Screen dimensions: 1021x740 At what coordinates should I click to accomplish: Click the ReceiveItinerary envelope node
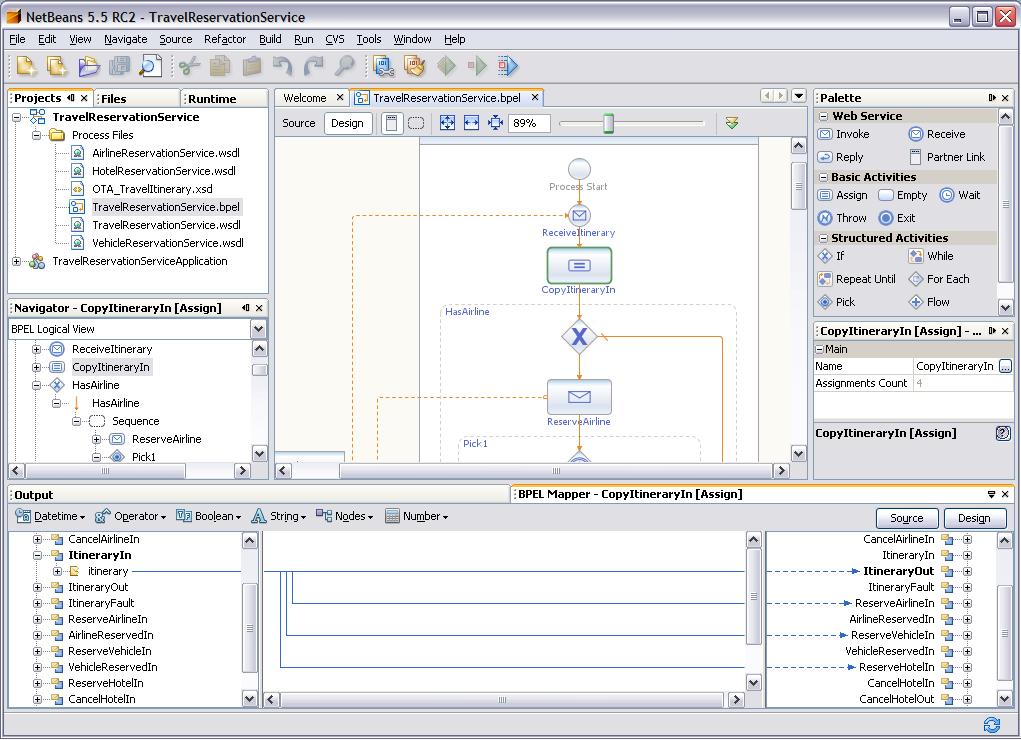[x=579, y=216]
